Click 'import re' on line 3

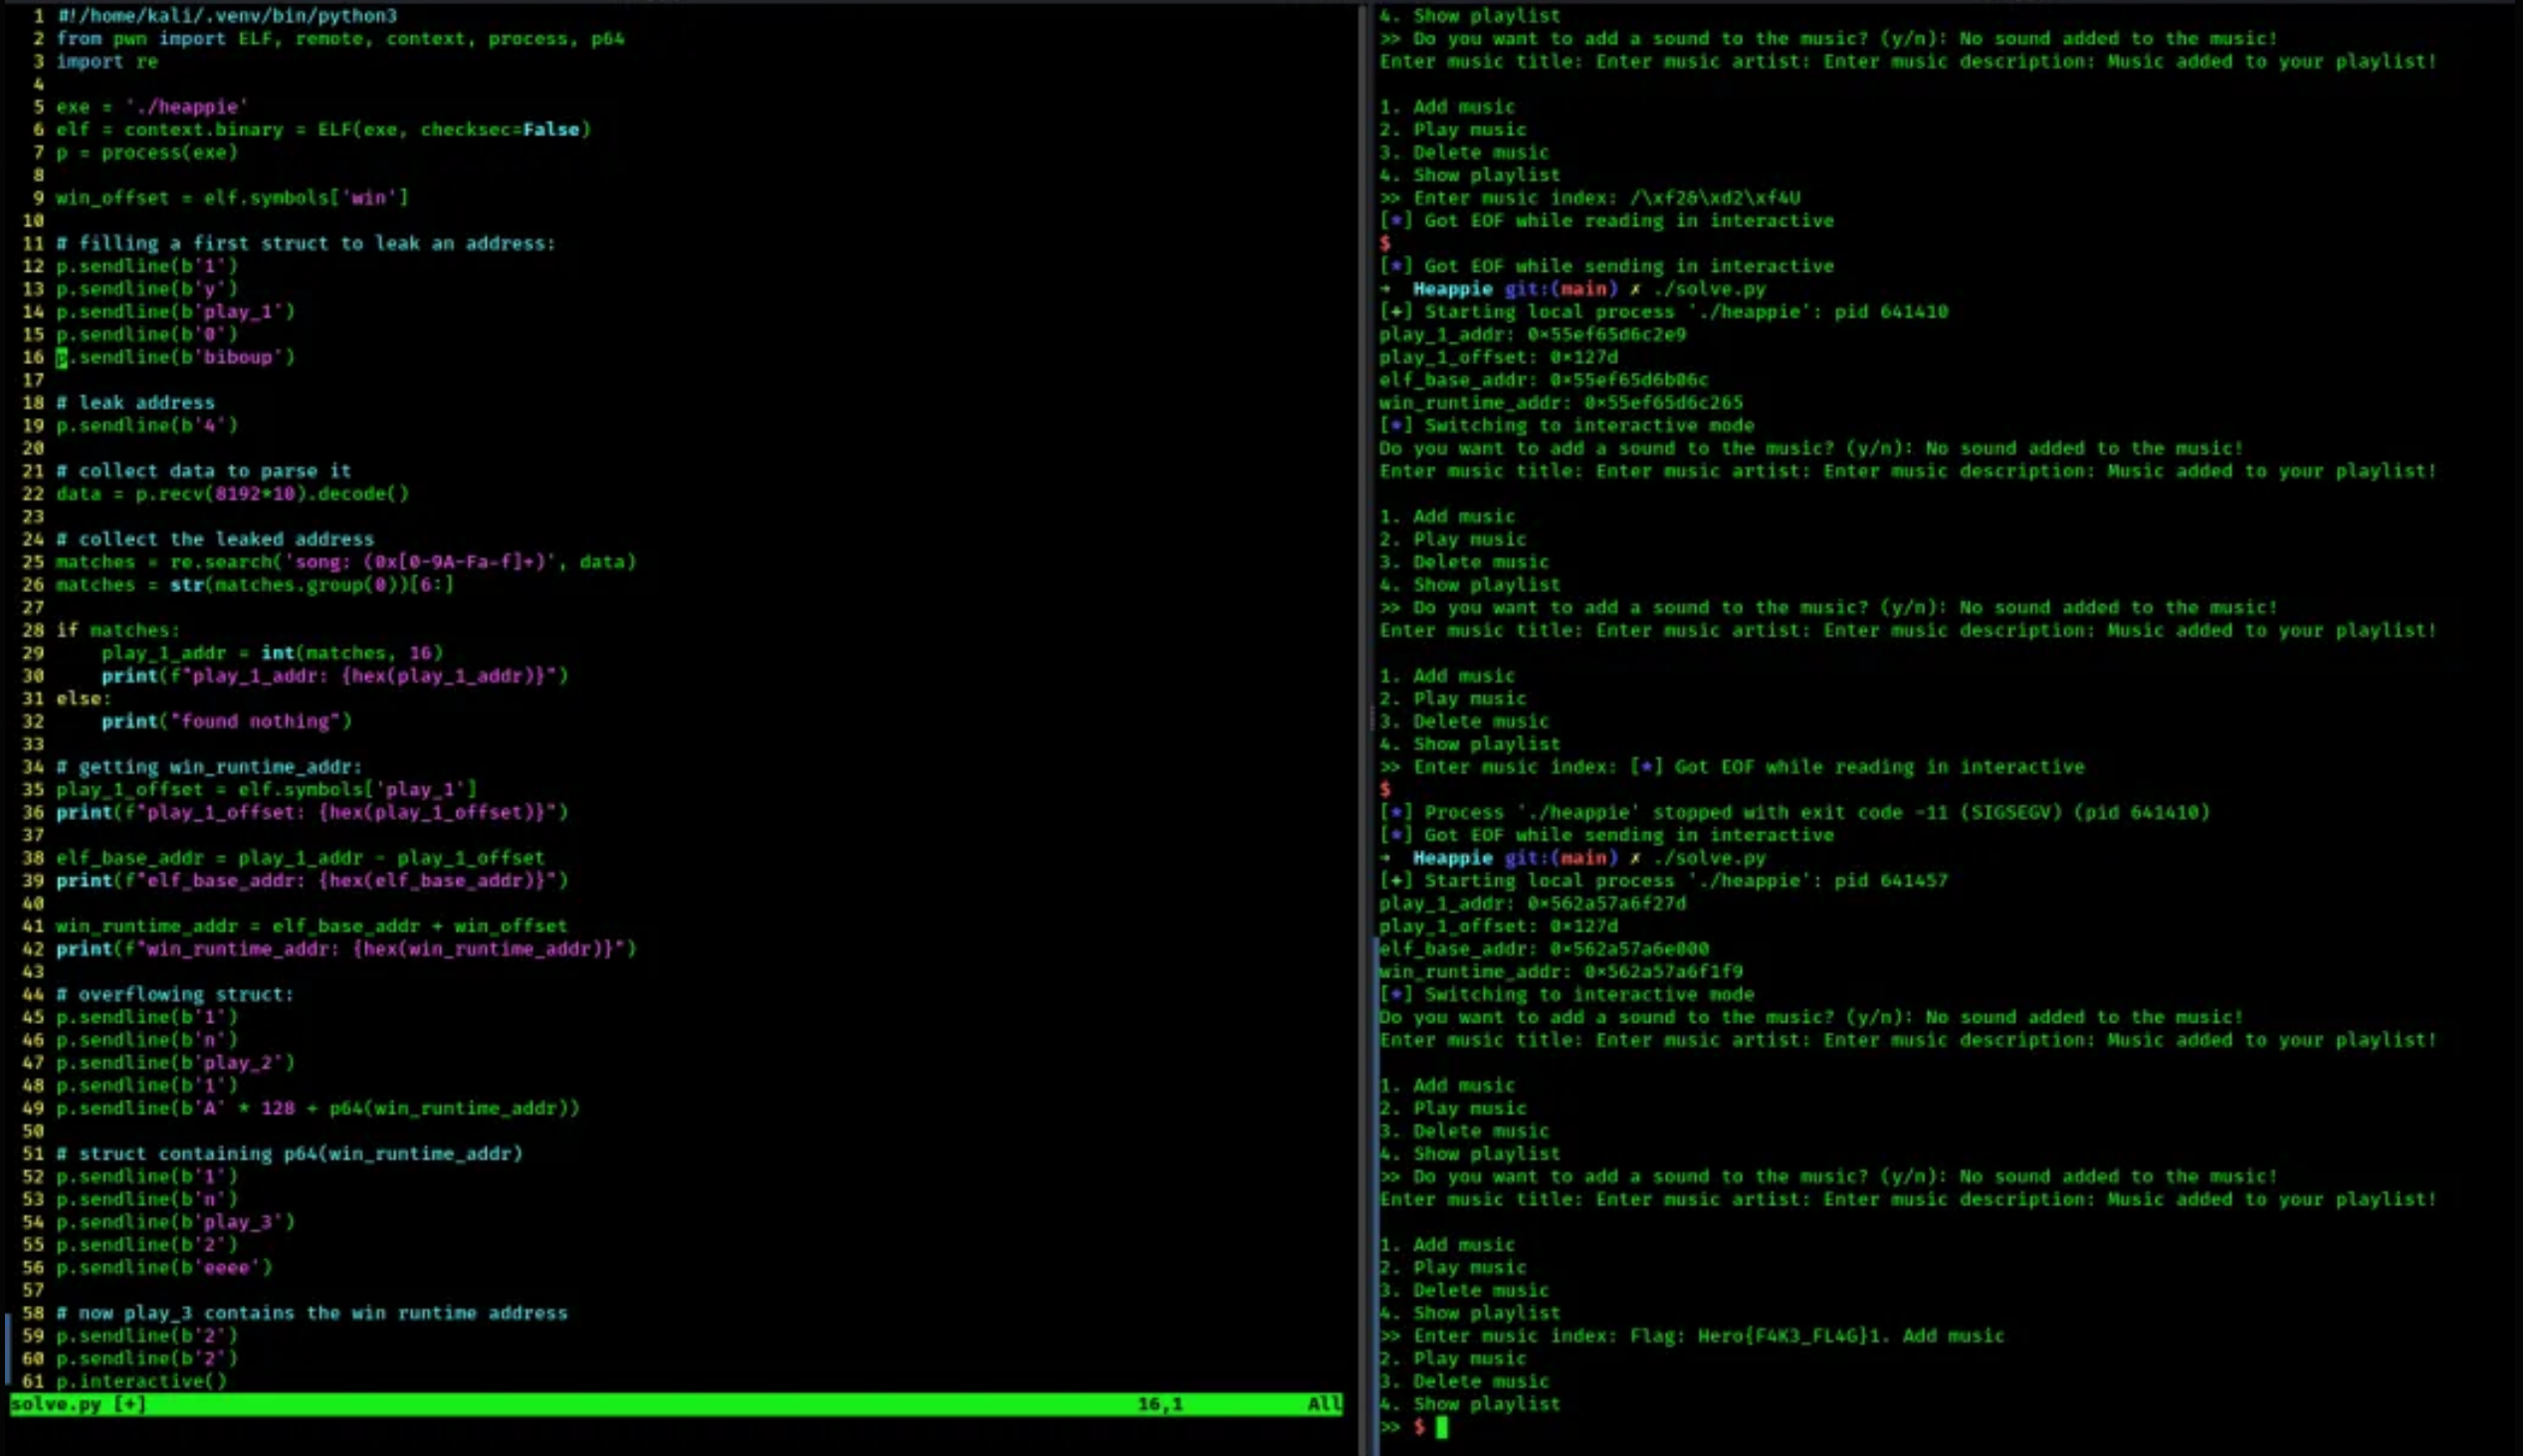107,61
